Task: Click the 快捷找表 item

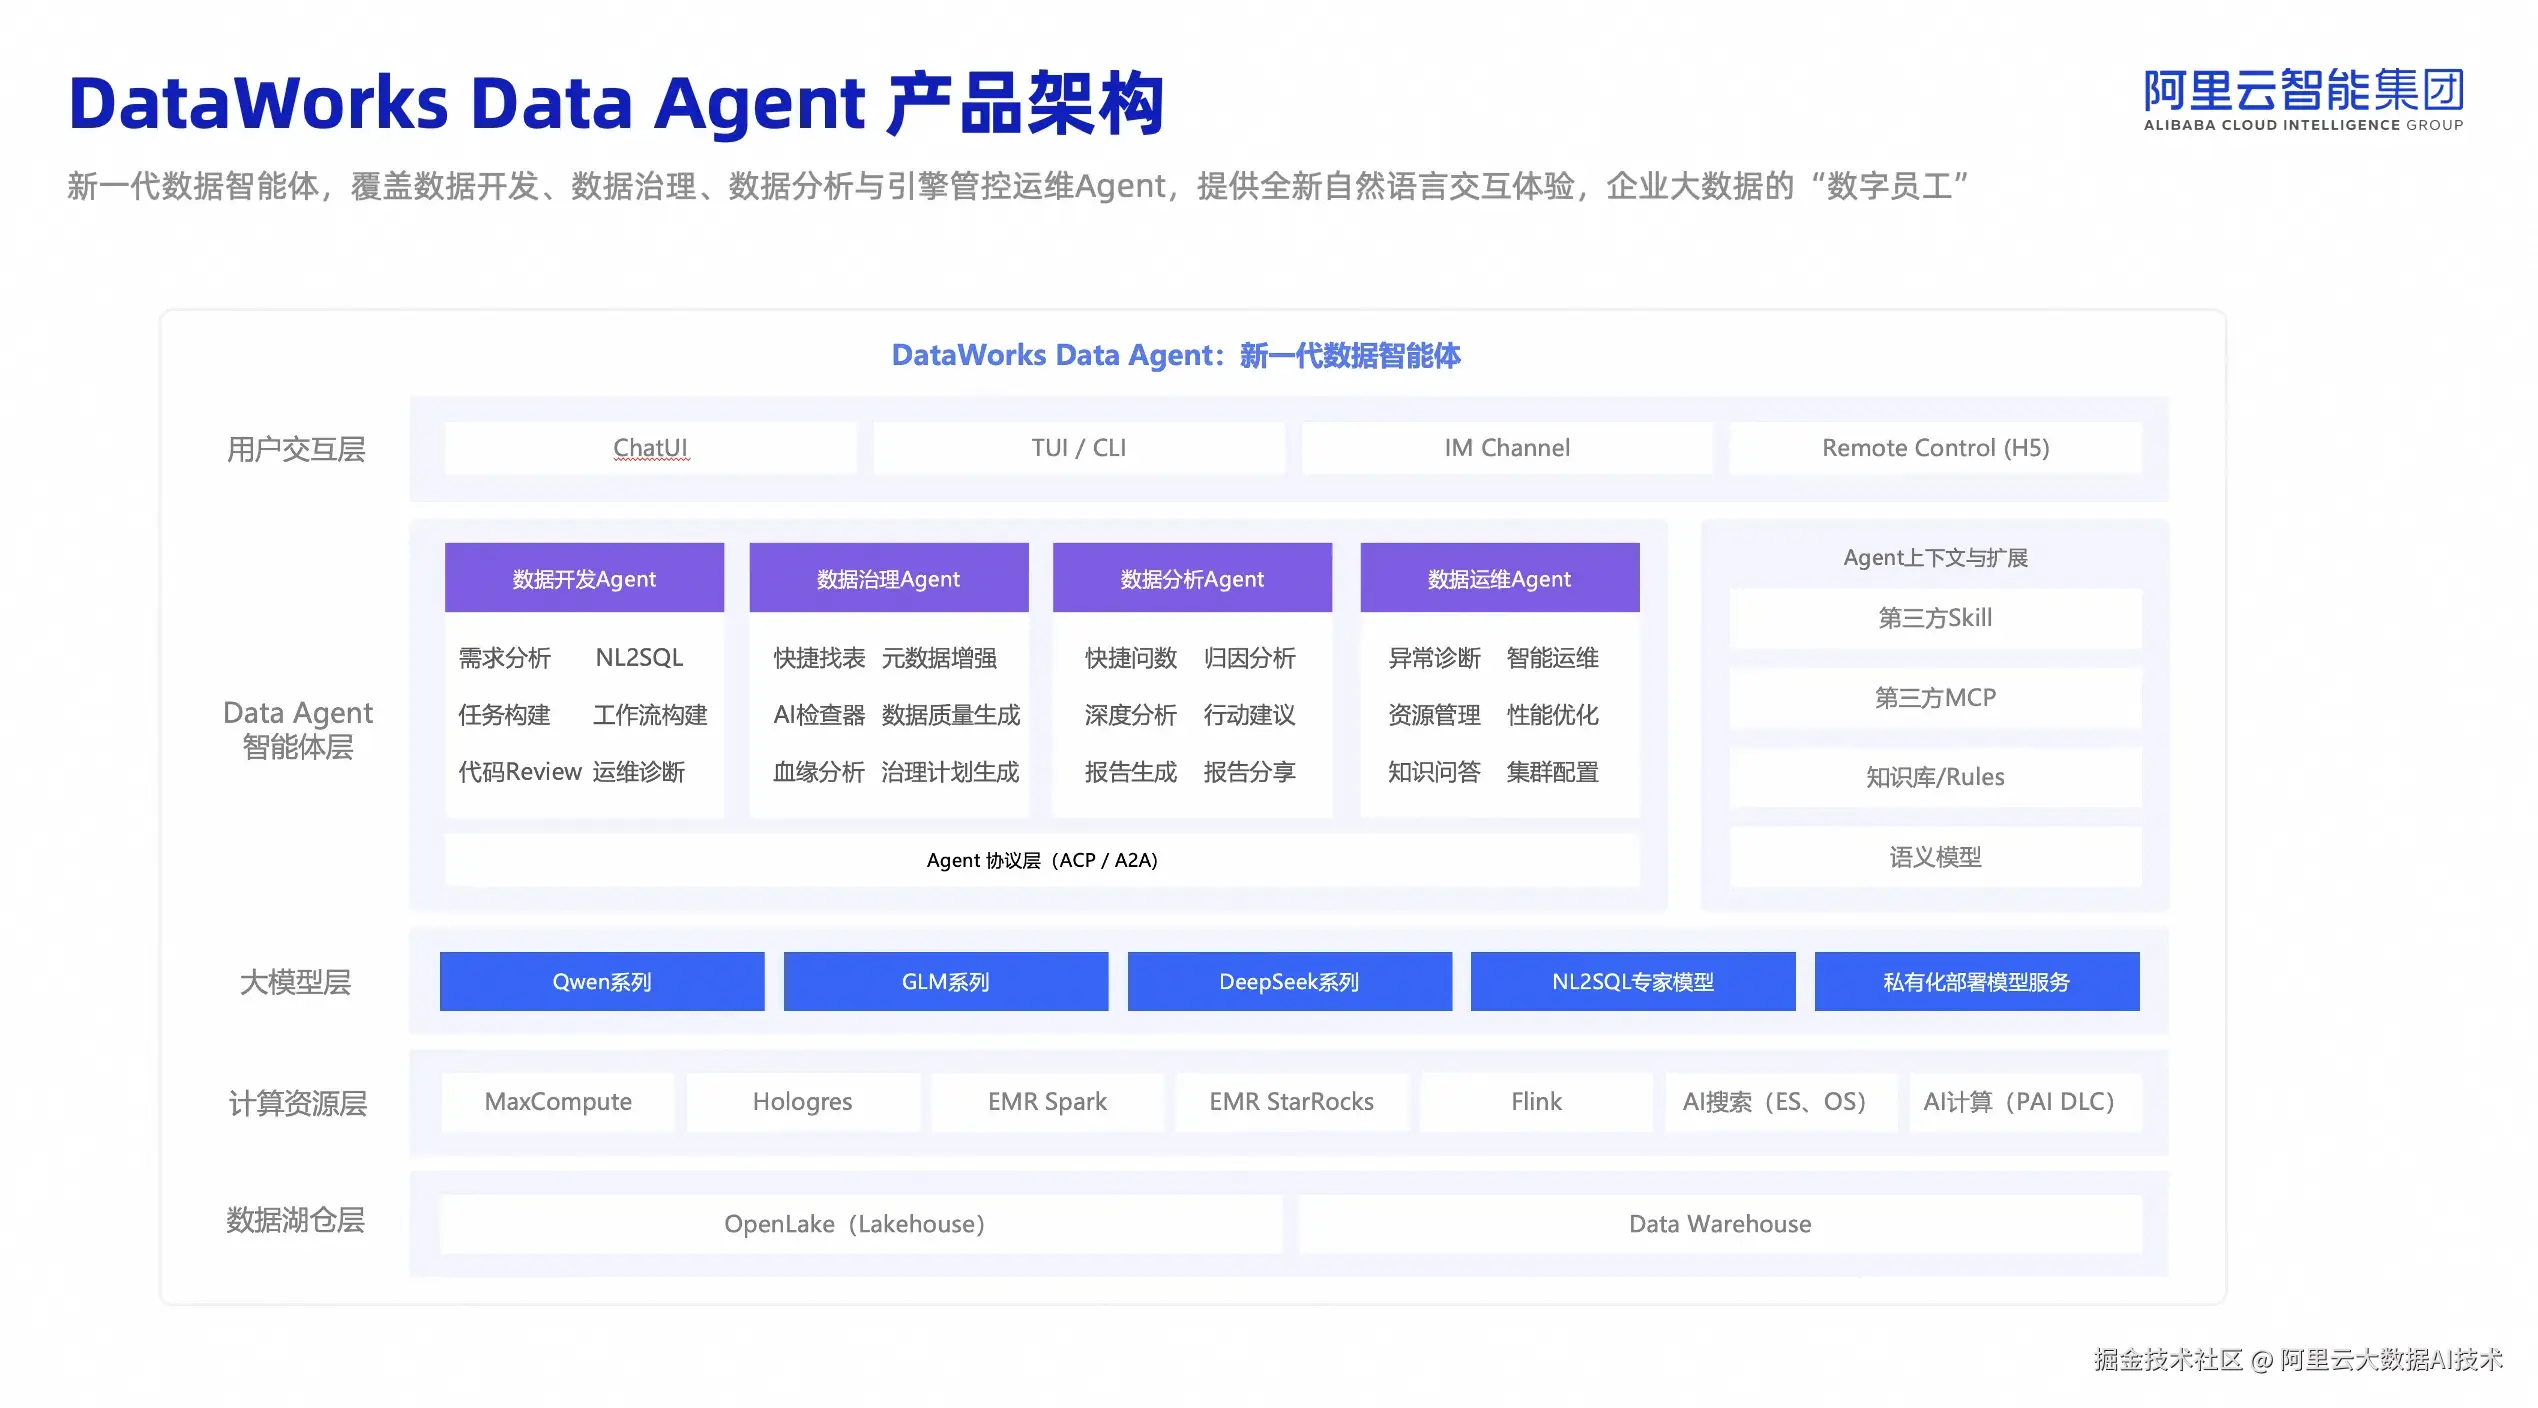Action: (819, 658)
